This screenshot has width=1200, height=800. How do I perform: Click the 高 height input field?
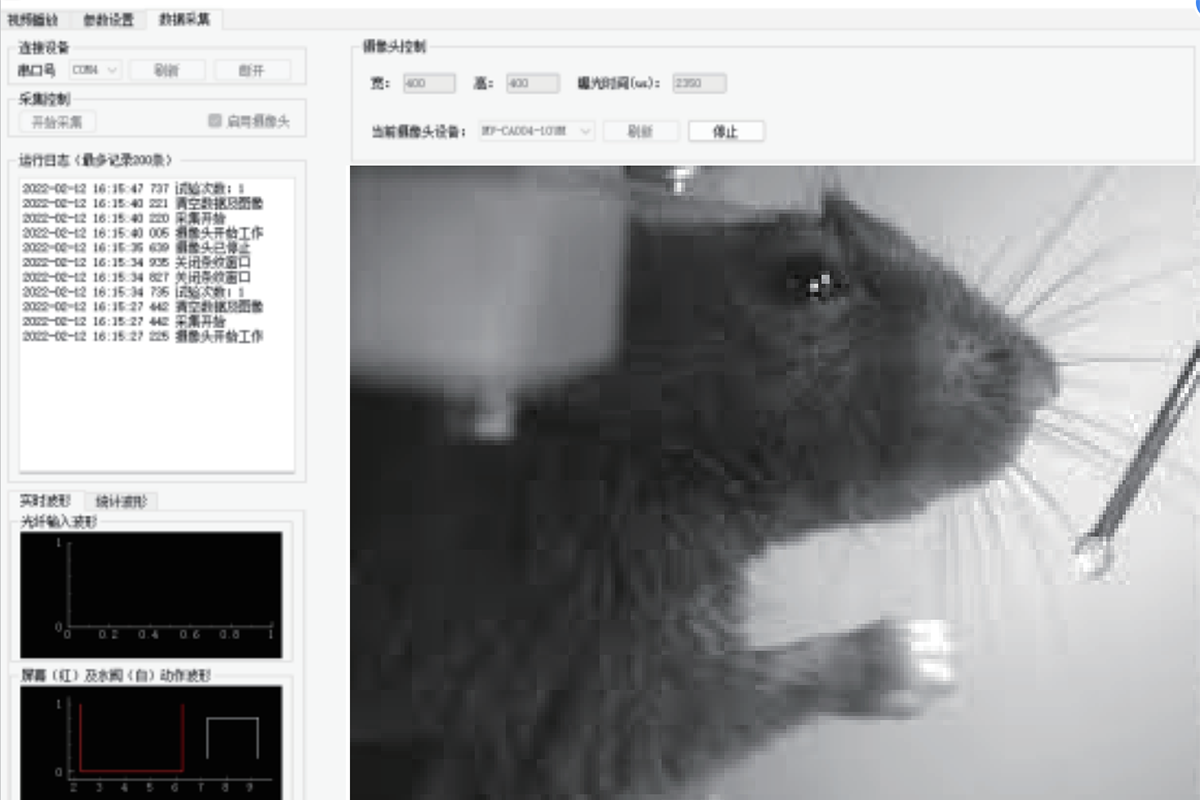click(531, 83)
